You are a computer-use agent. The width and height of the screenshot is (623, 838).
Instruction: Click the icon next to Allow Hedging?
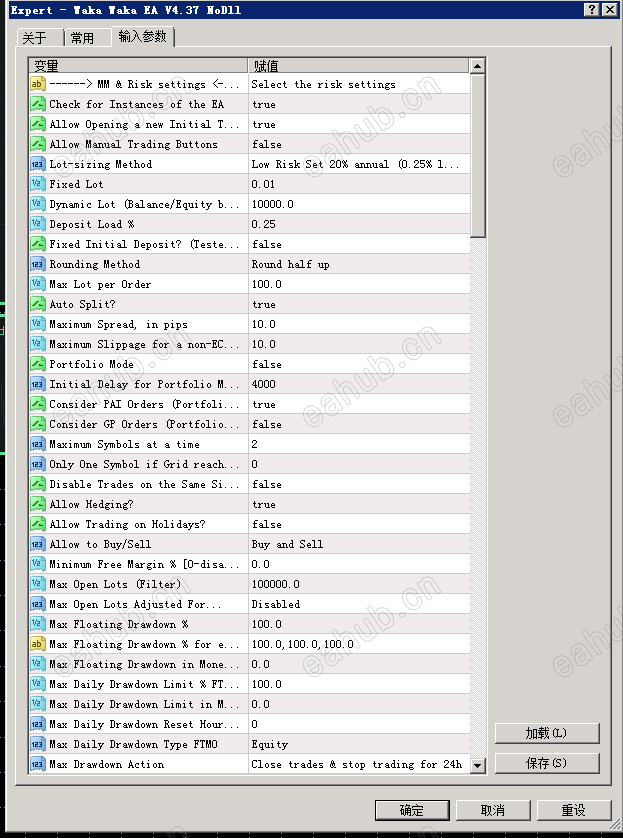37,504
